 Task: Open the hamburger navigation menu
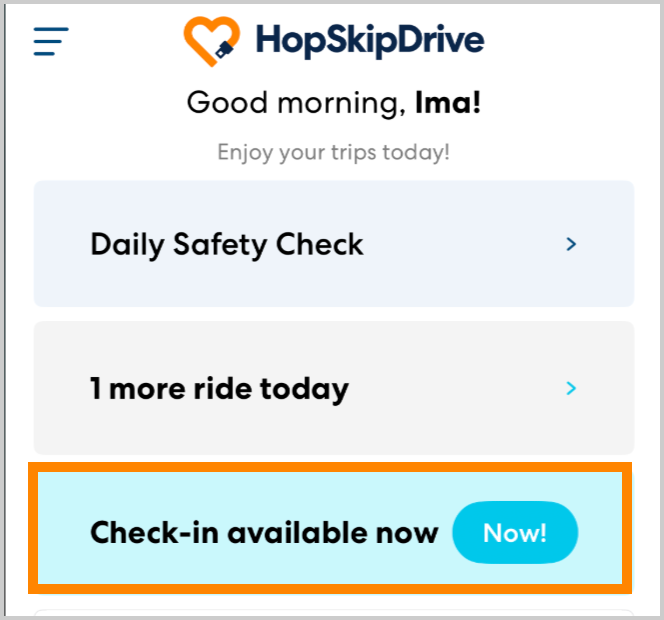pyautogui.click(x=50, y=40)
